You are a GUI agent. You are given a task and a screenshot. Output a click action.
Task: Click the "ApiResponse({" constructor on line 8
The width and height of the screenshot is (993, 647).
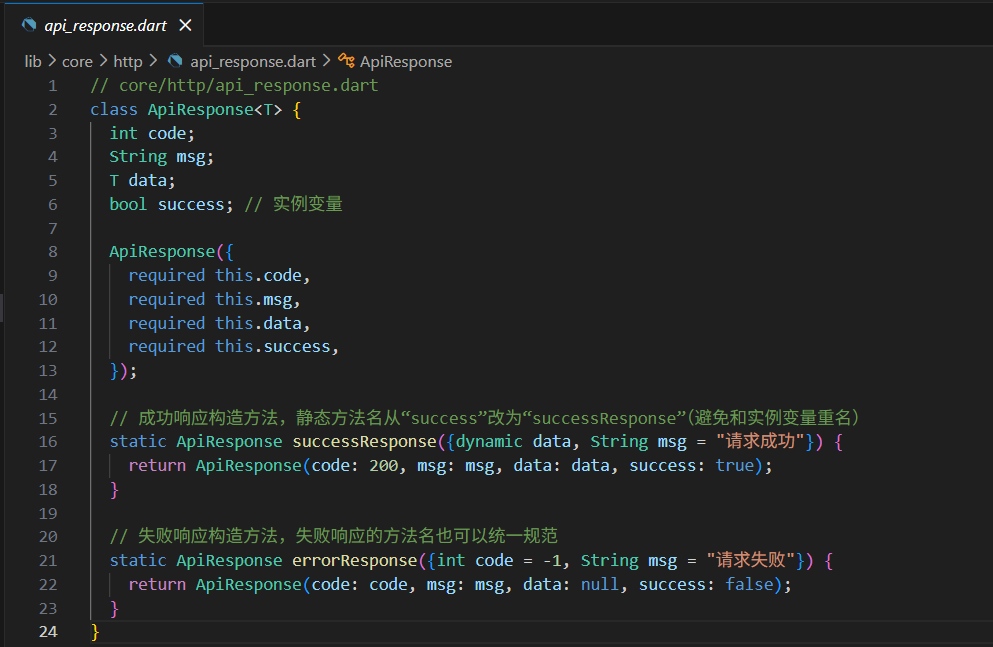point(172,252)
